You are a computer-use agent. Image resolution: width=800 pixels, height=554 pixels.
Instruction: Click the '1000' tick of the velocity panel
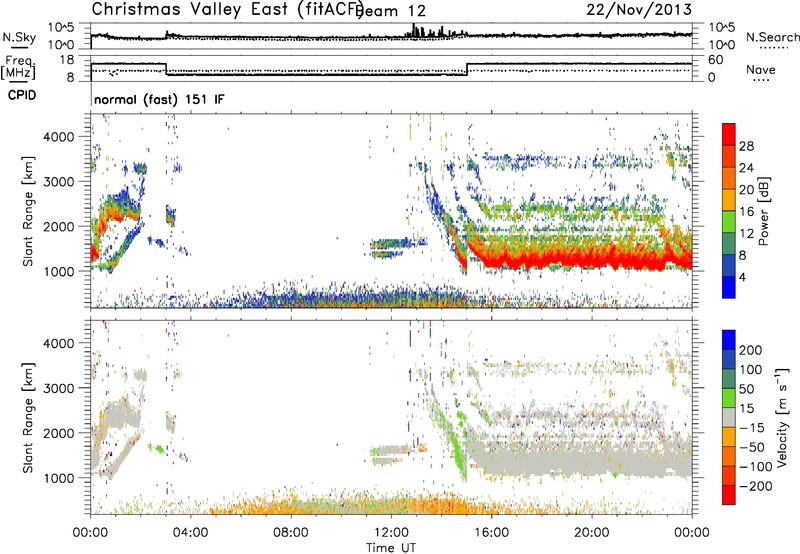pos(58,478)
